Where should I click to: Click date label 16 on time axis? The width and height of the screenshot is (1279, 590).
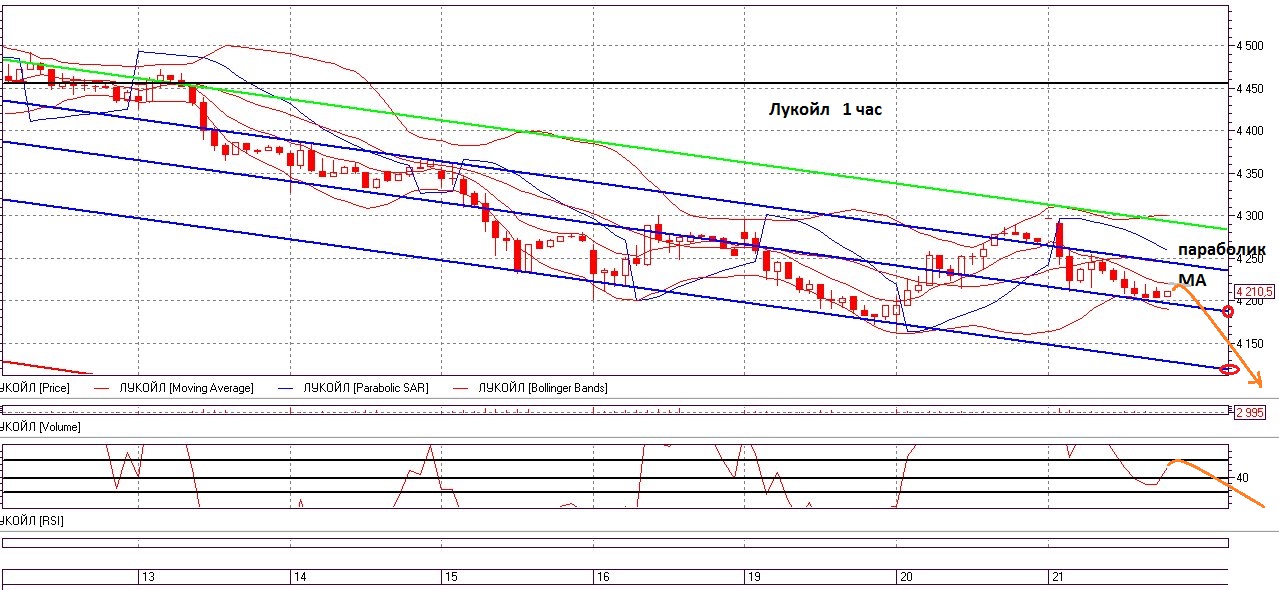pos(602,578)
